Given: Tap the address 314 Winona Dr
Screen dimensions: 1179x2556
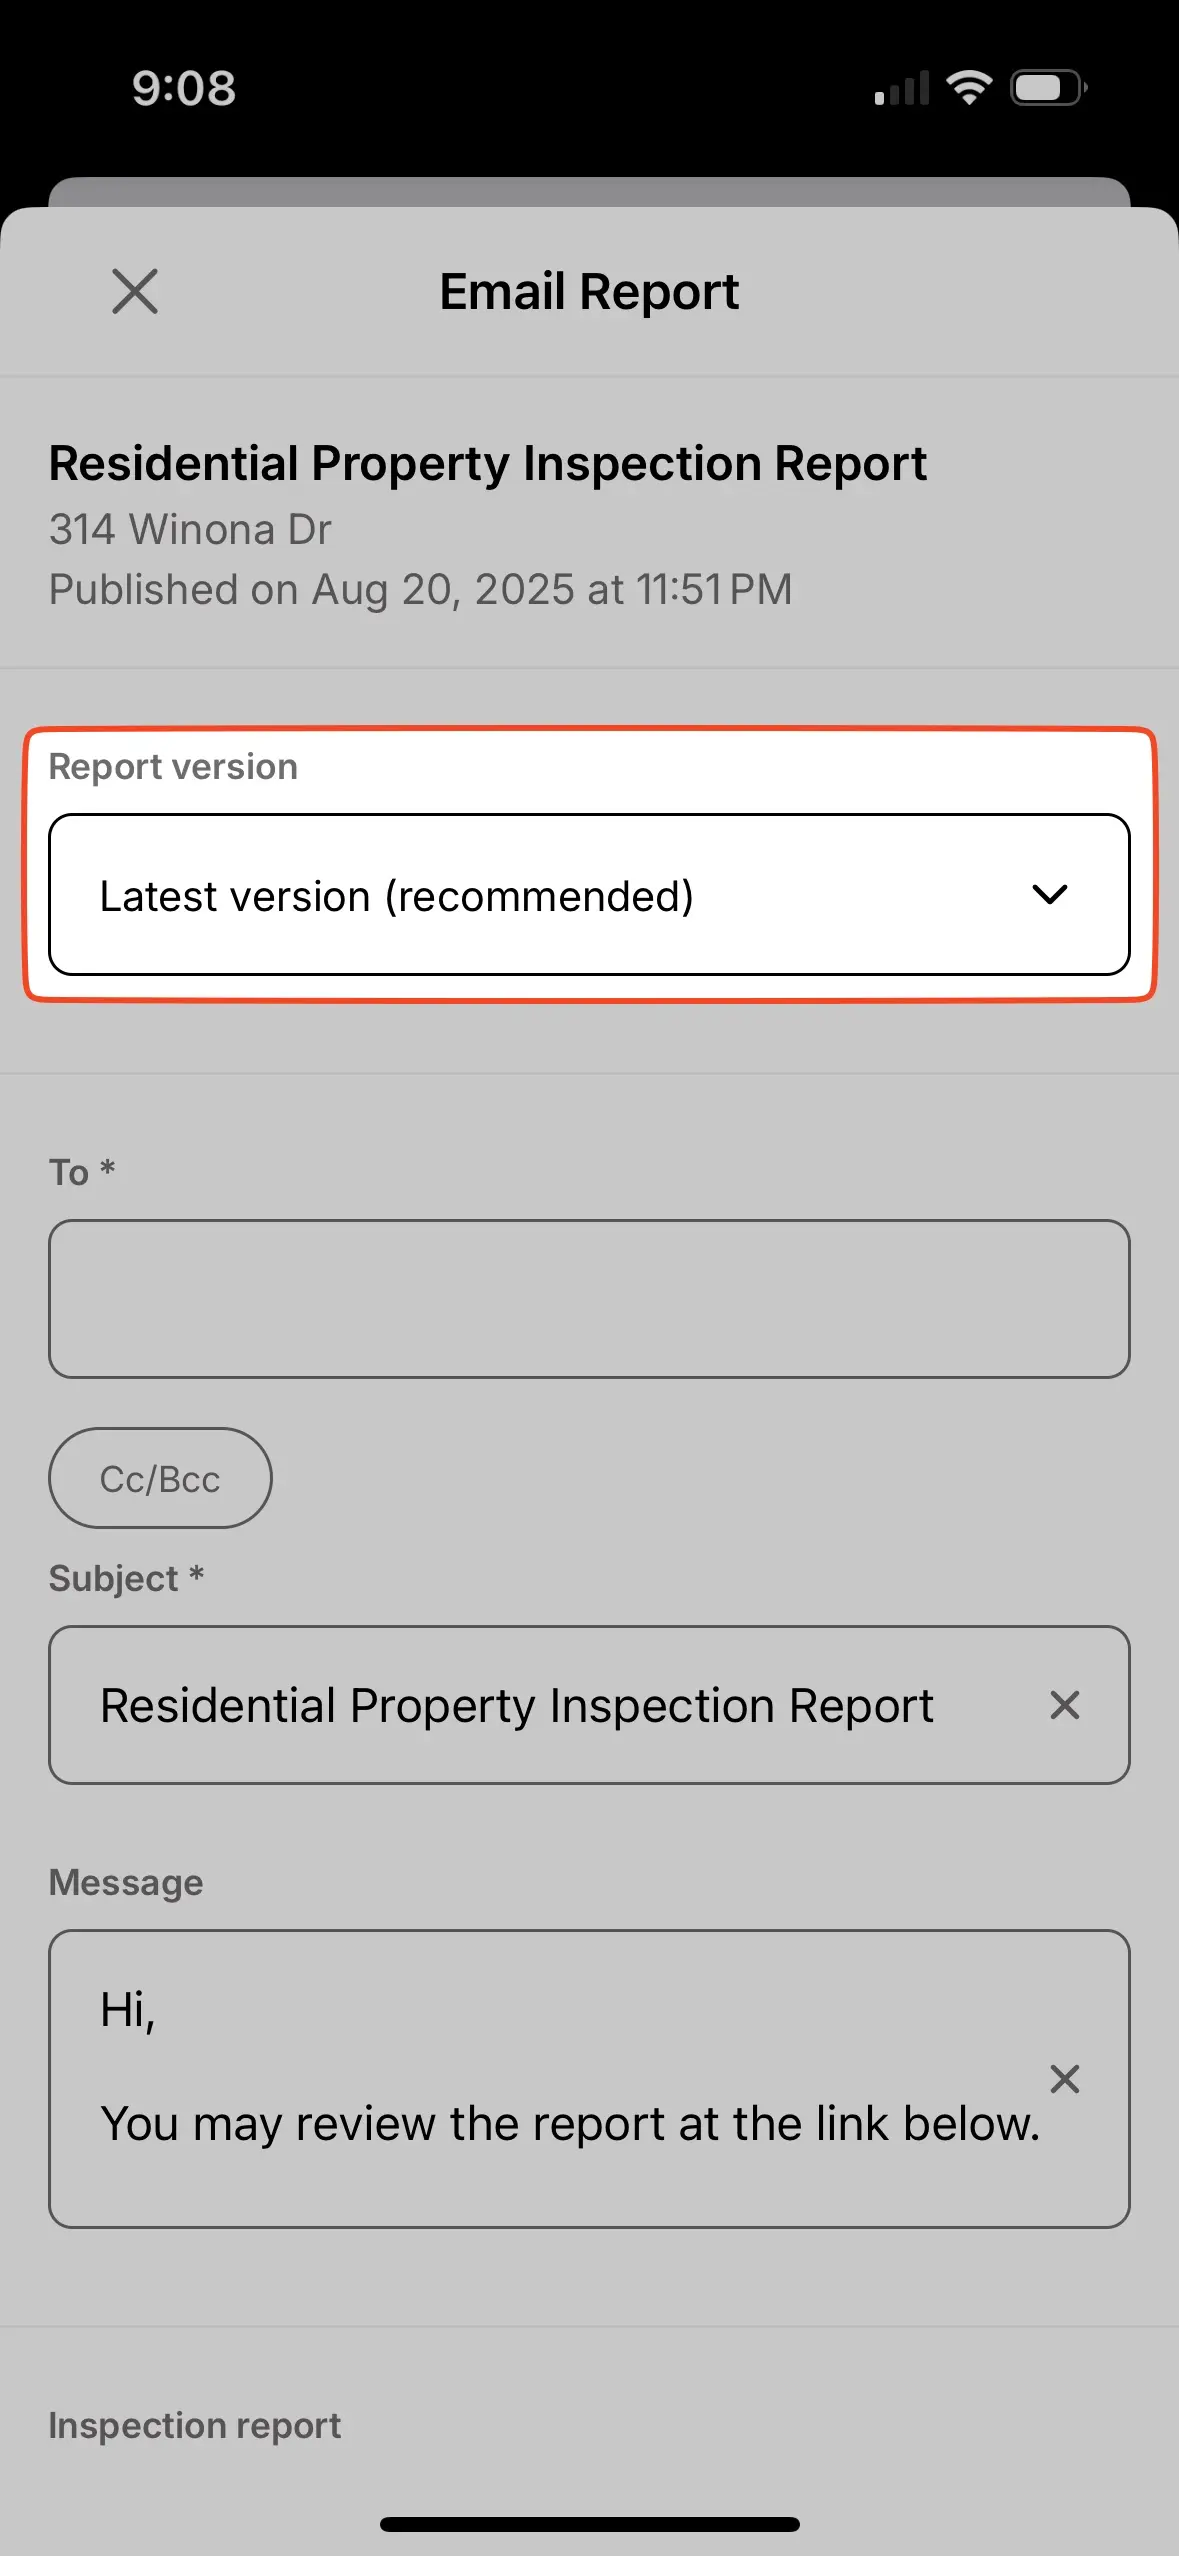Looking at the screenshot, I should coord(189,530).
